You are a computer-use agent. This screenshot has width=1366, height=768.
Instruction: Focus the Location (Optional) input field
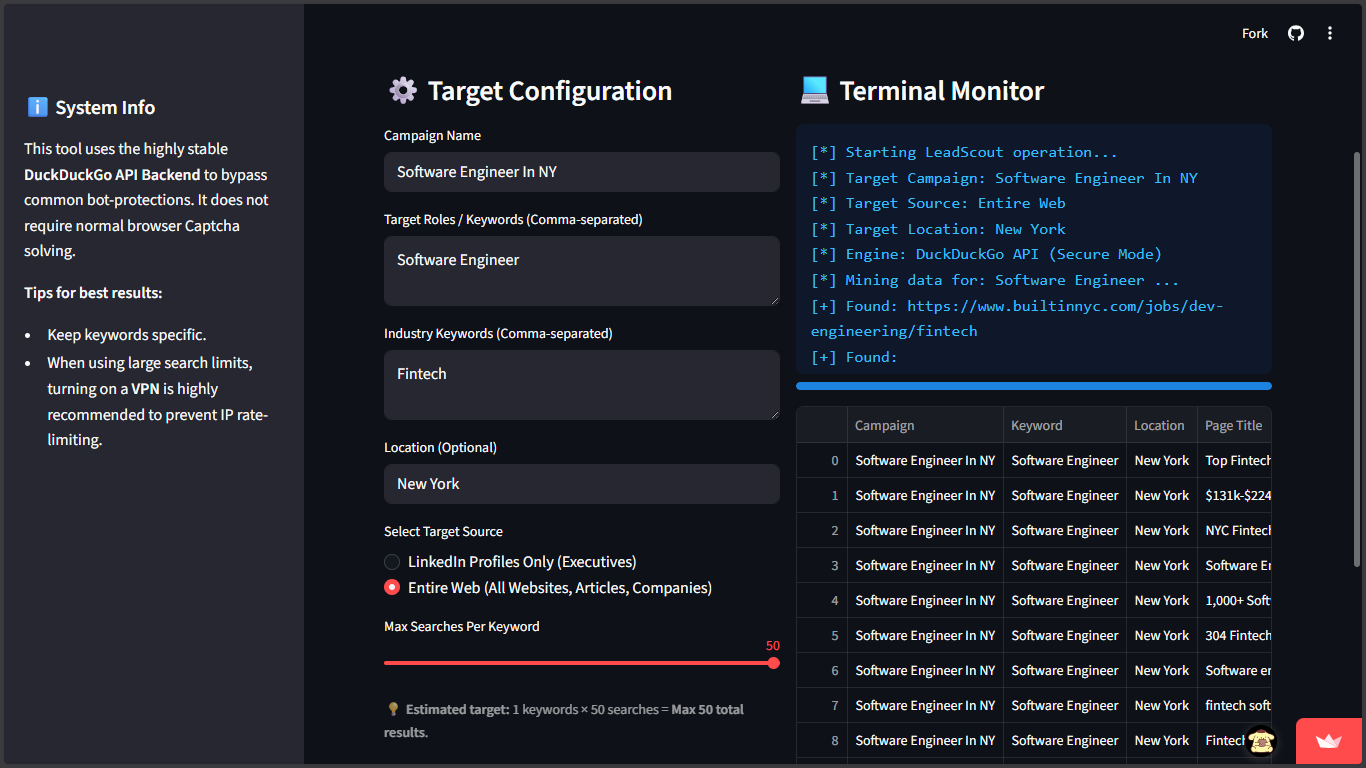pyautogui.click(x=582, y=484)
